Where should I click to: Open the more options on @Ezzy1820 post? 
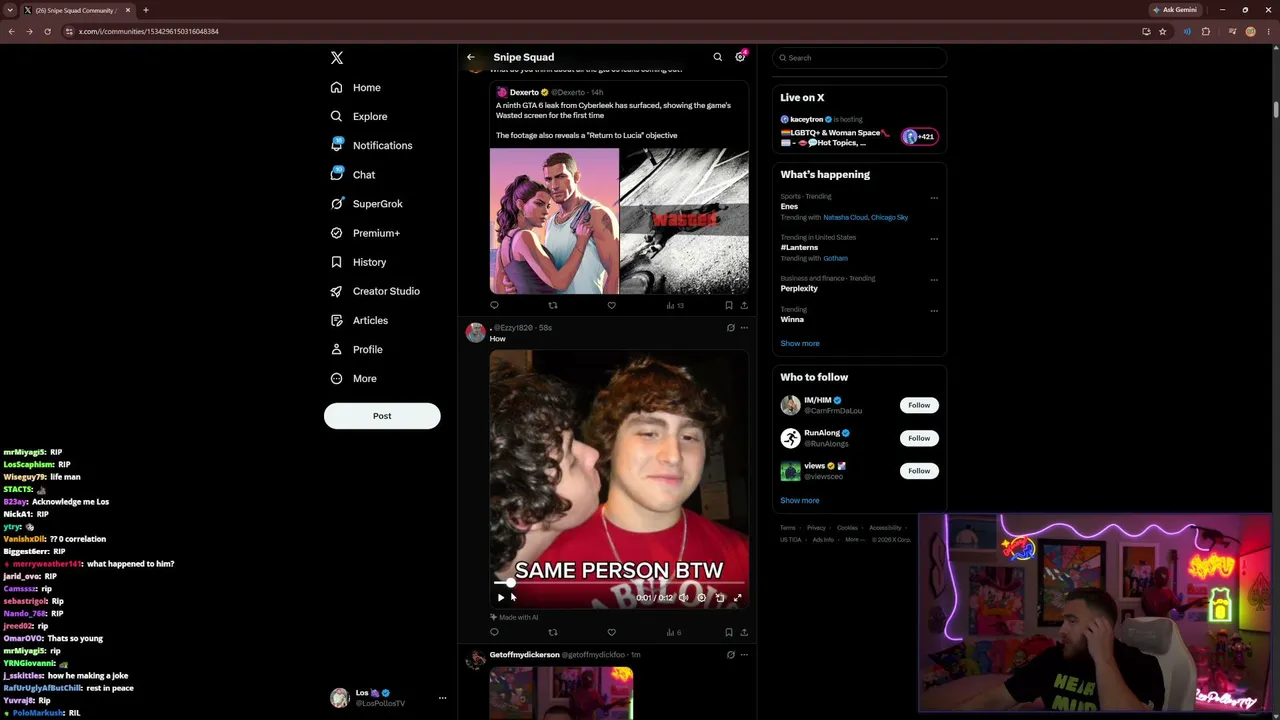743,328
